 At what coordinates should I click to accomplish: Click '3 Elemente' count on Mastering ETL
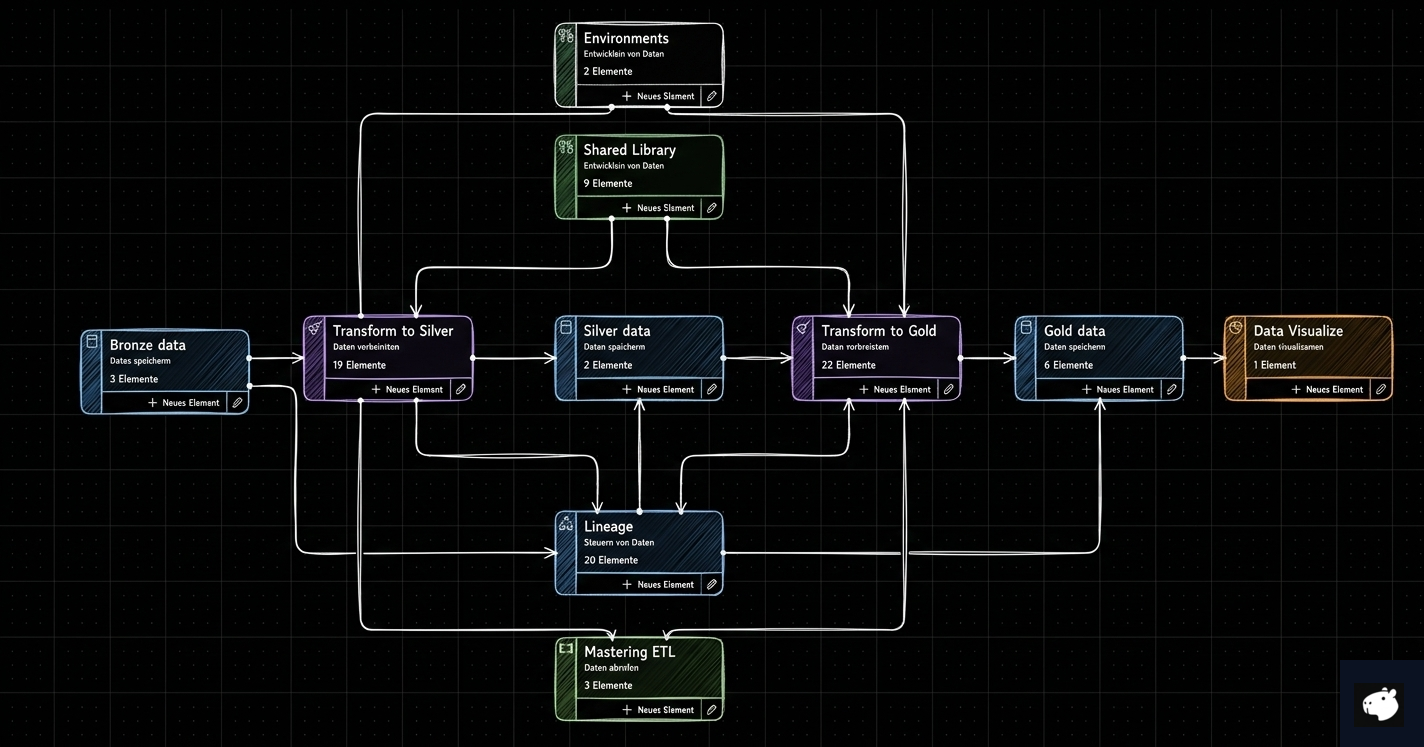[x=608, y=685]
